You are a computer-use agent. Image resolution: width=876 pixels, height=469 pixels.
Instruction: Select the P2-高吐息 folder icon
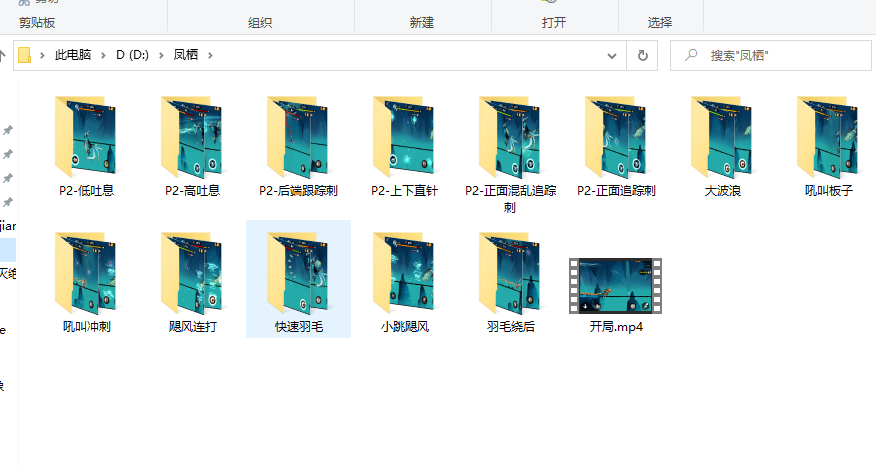(192, 137)
